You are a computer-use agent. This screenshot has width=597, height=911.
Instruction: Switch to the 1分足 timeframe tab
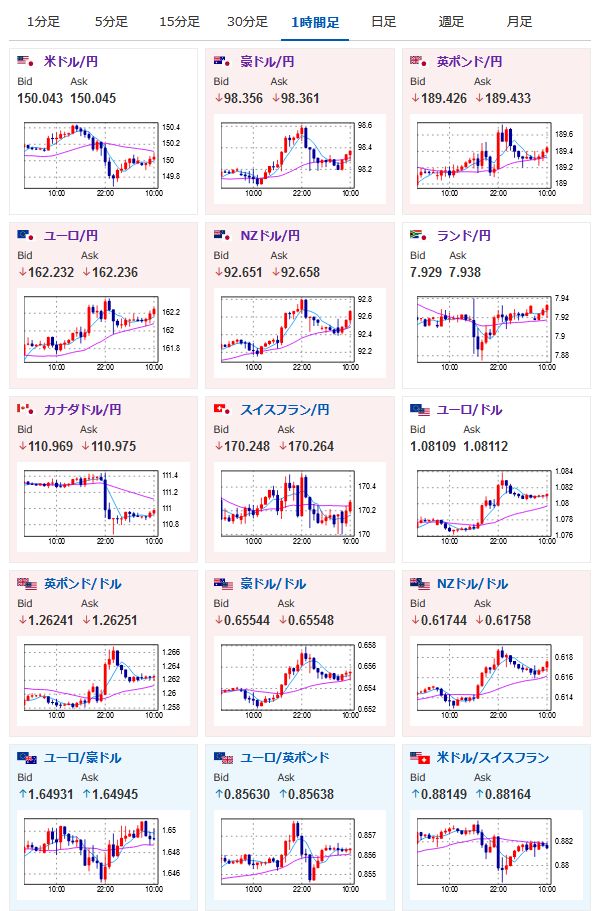[x=44, y=22]
